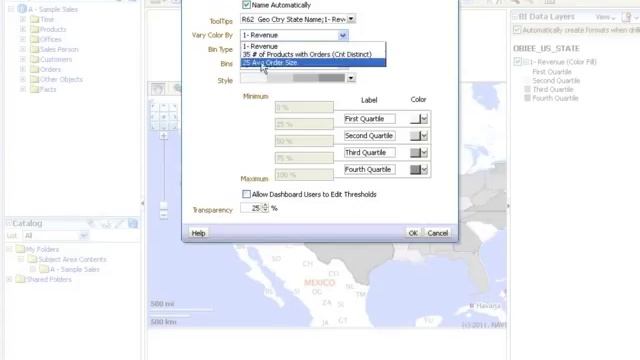Uncheck the 1- Revenue (Color Fill) layer checkbox
This screenshot has height=360, width=640.
(x=517, y=62)
